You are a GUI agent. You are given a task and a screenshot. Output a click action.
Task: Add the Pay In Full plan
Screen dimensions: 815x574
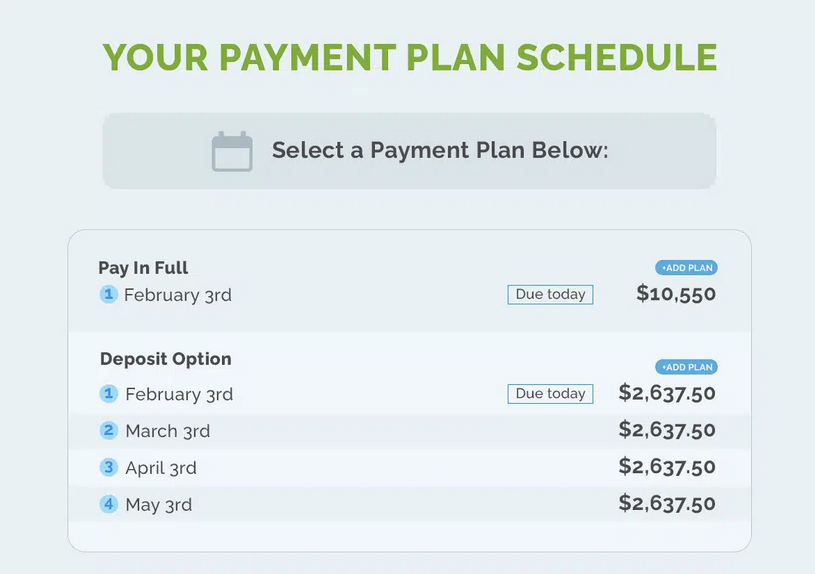coord(686,268)
